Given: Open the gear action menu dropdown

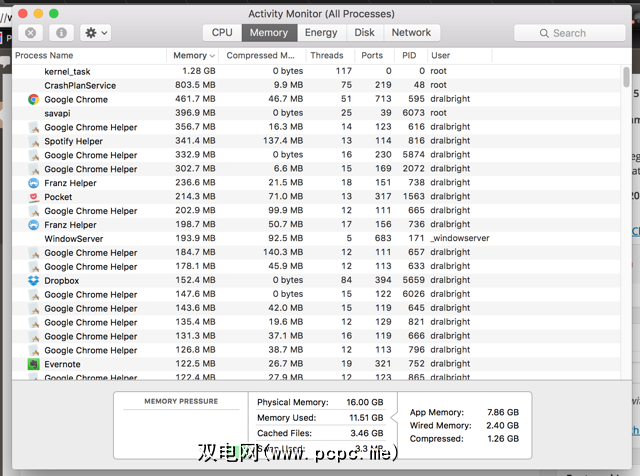Looking at the screenshot, I should click(96, 33).
